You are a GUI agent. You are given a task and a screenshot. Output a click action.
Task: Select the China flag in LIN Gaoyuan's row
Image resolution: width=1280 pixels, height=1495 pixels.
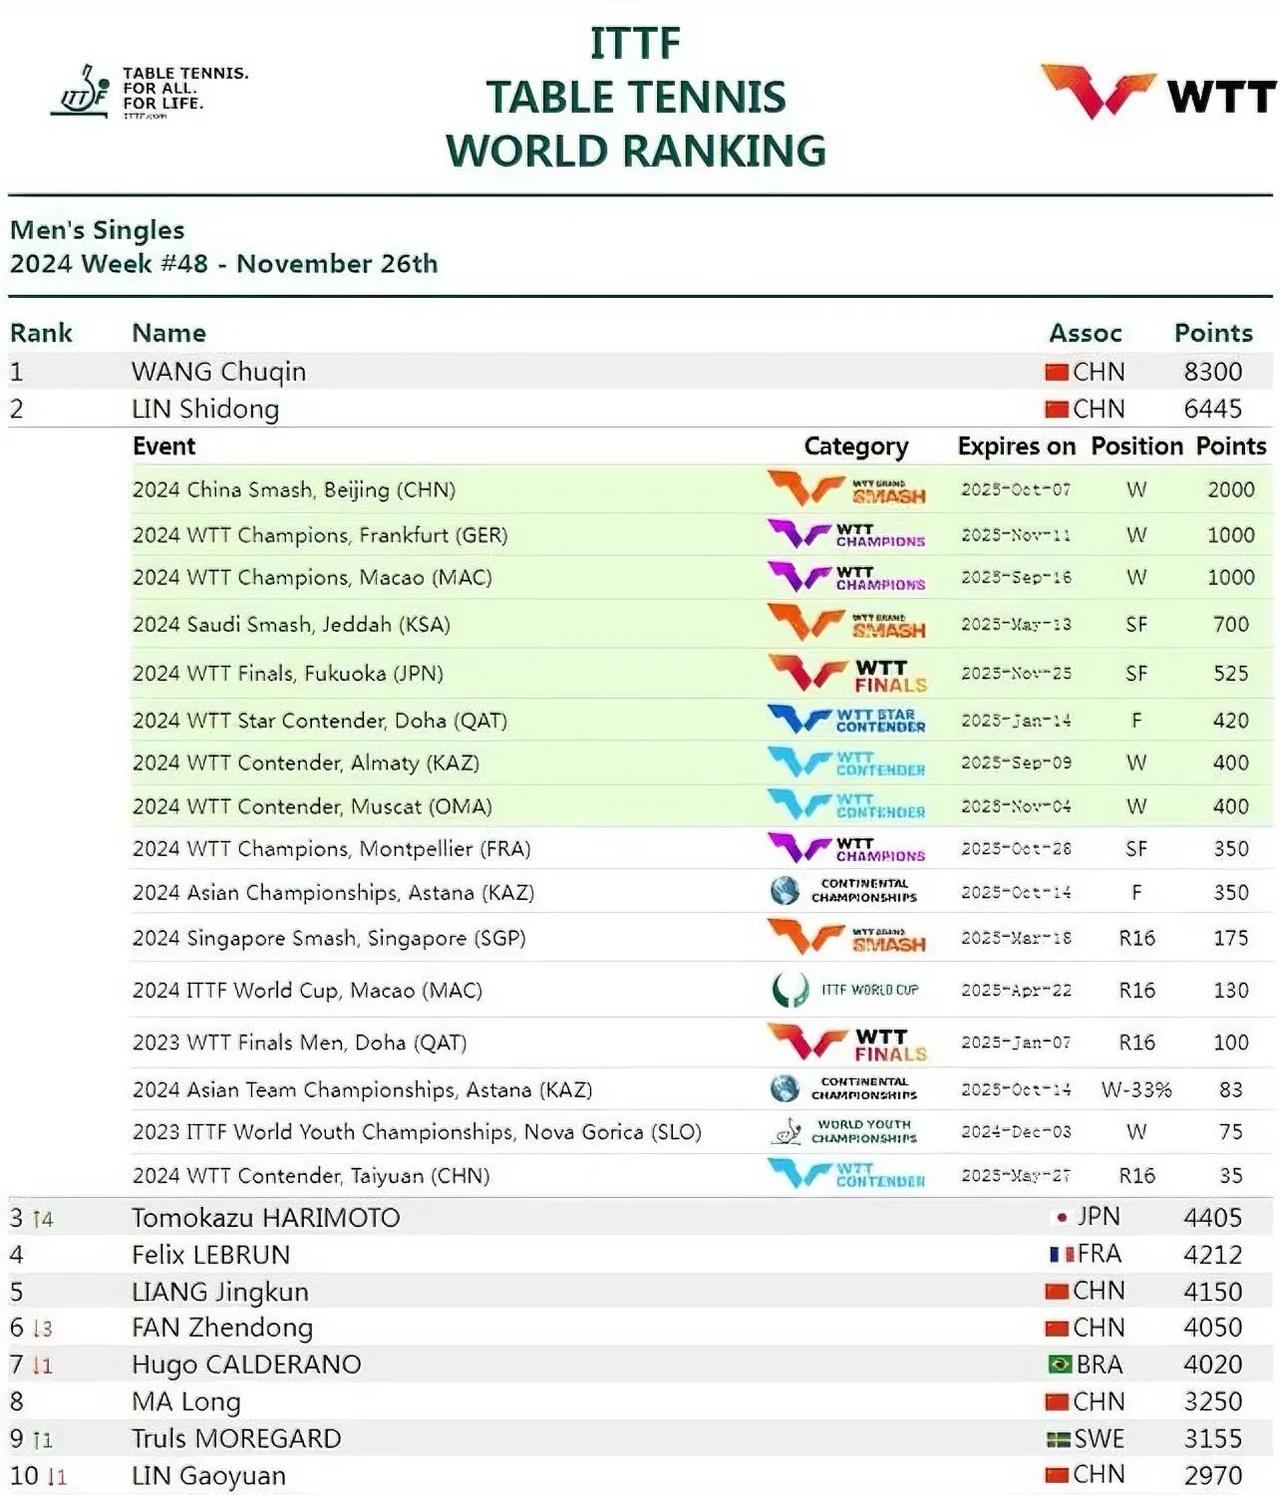tap(1056, 1476)
